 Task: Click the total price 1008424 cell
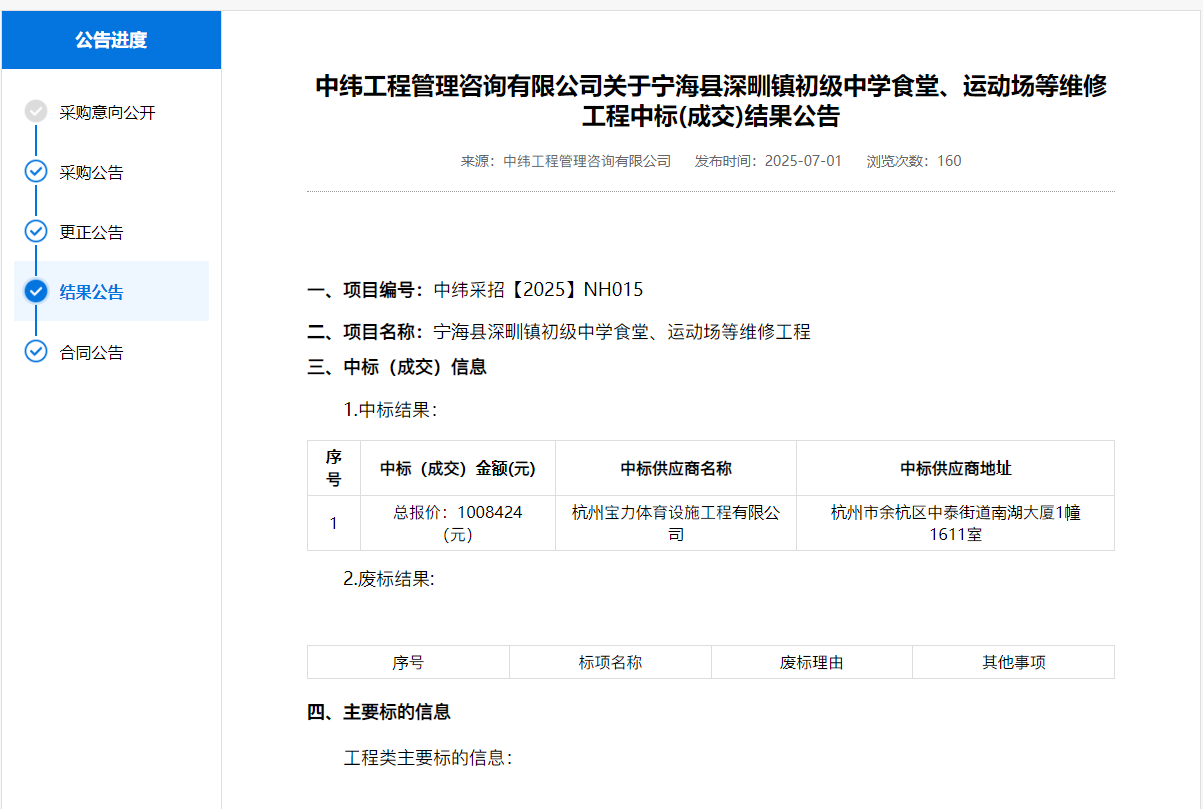pyautogui.click(x=457, y=523)
